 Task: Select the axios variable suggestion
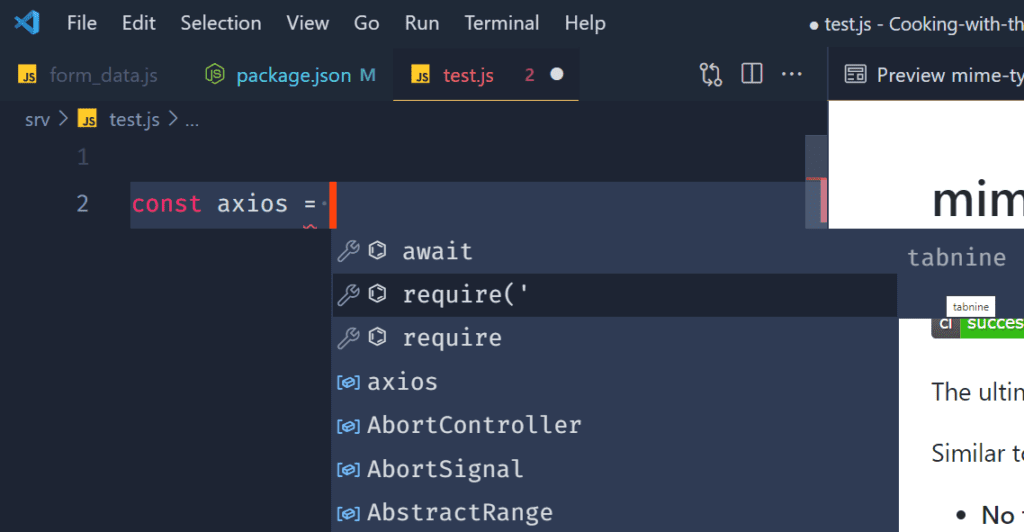click(614, 382)
